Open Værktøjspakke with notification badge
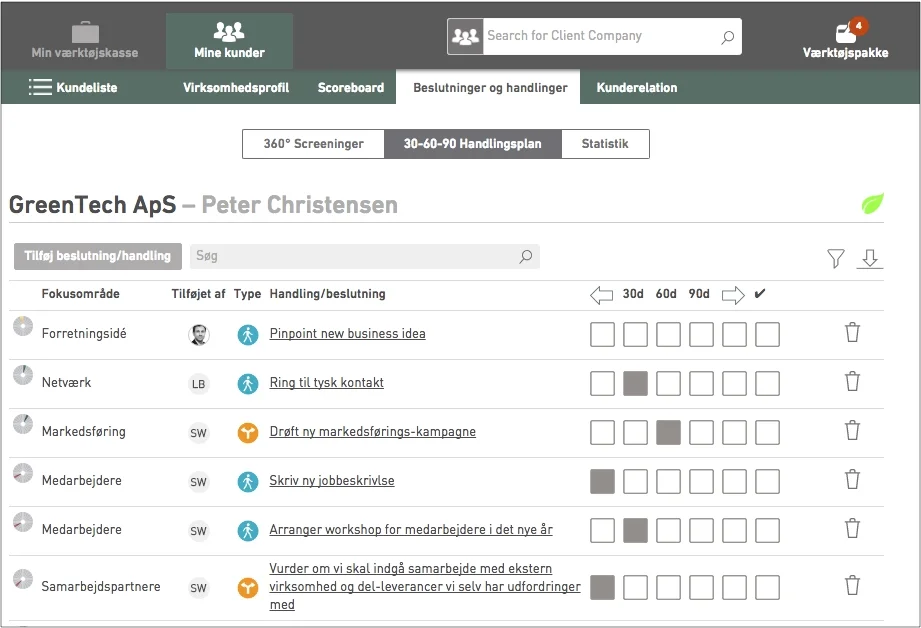This screenshot has height=628, width=921. [x=845, y=39]
